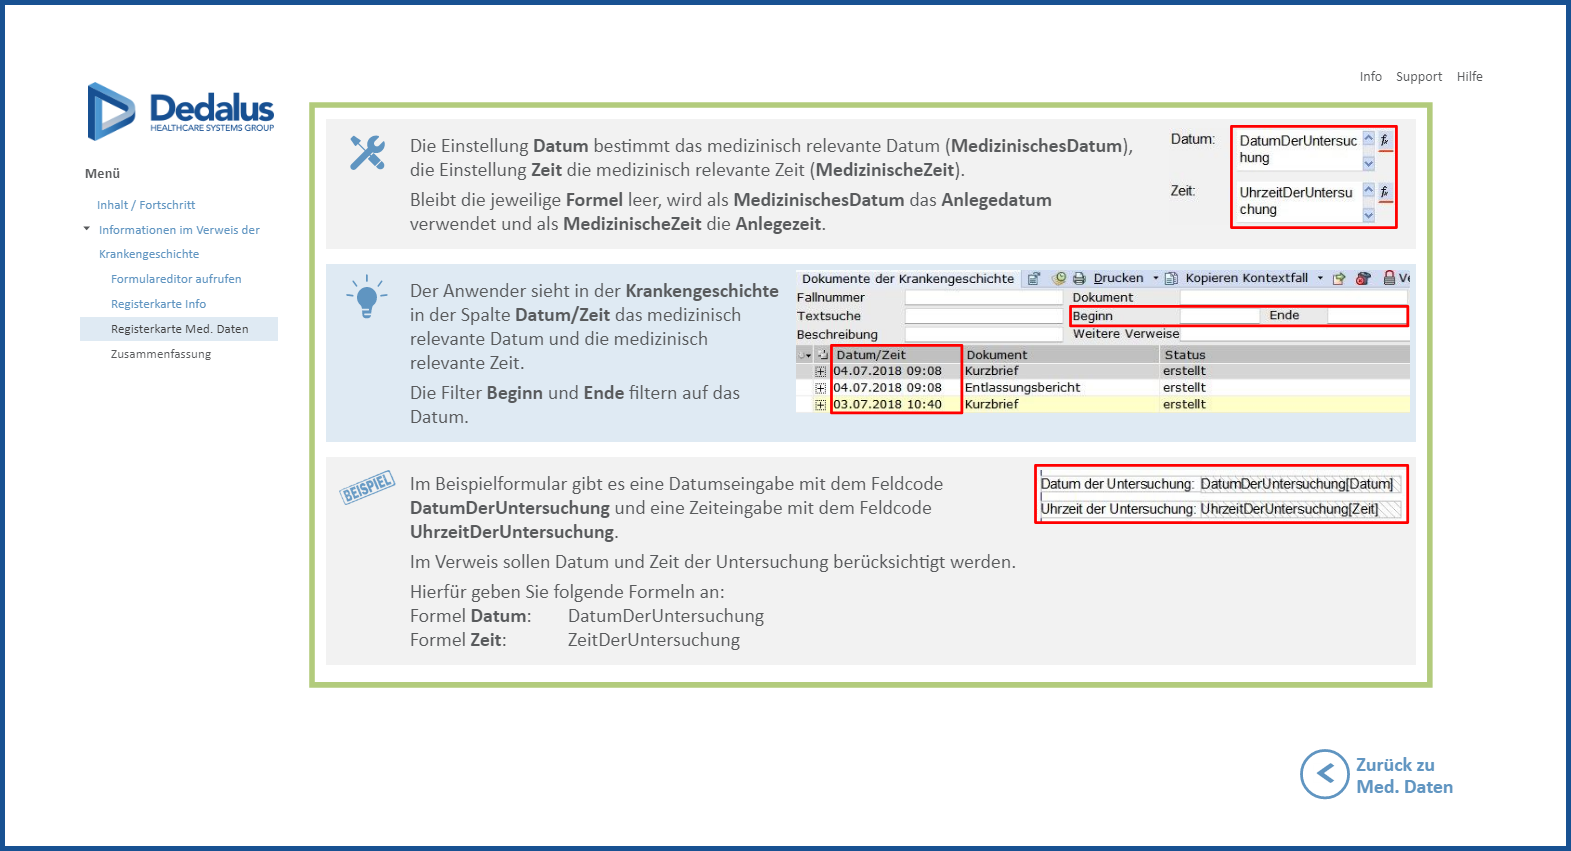The image size is (1571, 851).
Task: Click the copy icon before Kopieren Kontextfall
Action: coord(1171,278)
